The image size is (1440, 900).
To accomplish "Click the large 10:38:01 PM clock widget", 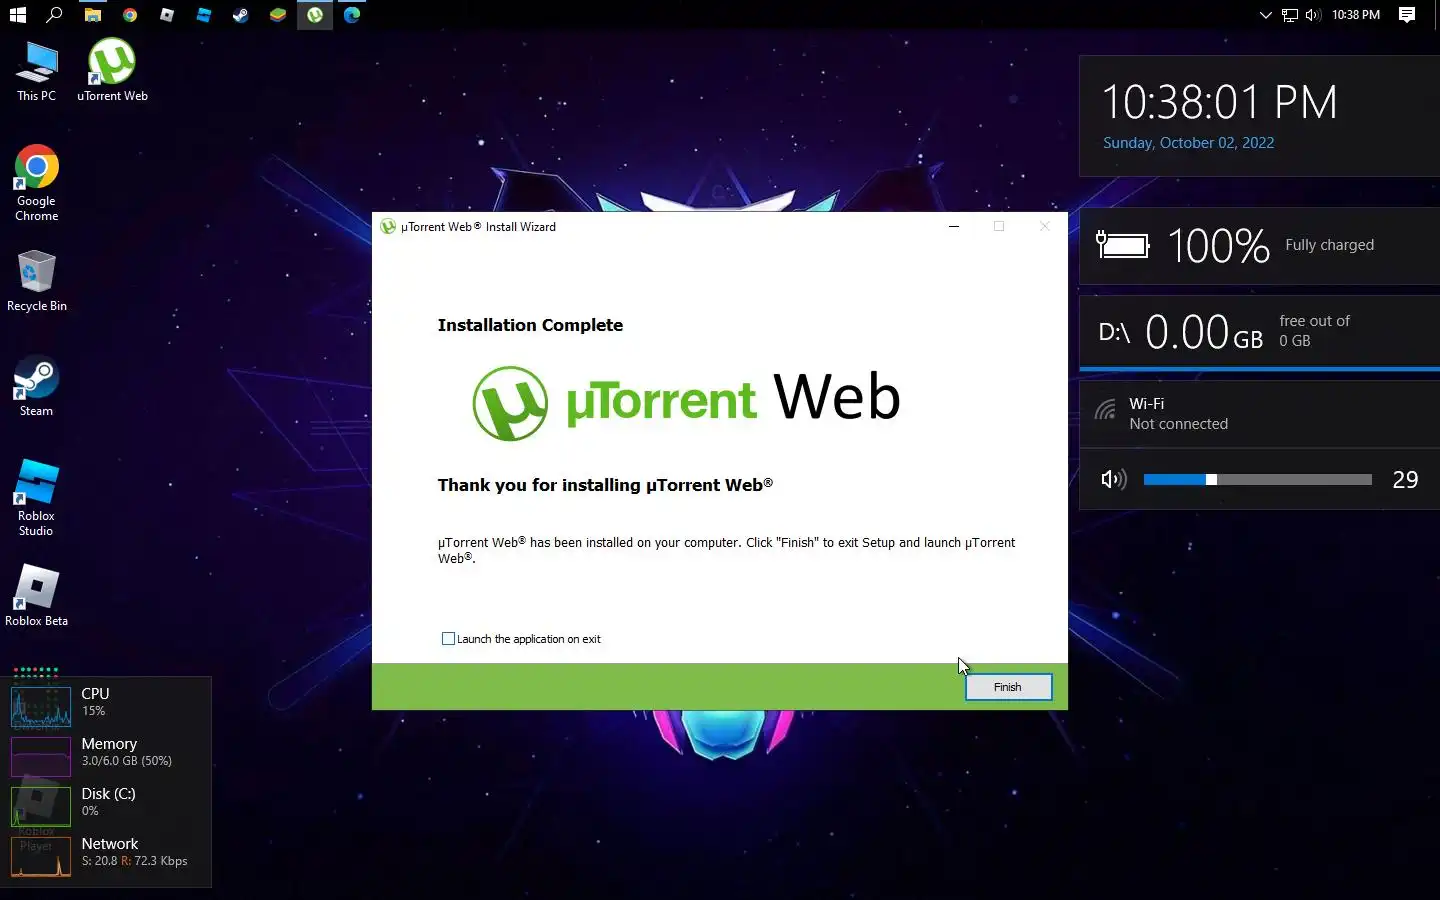I will (x=1219, y=102).
